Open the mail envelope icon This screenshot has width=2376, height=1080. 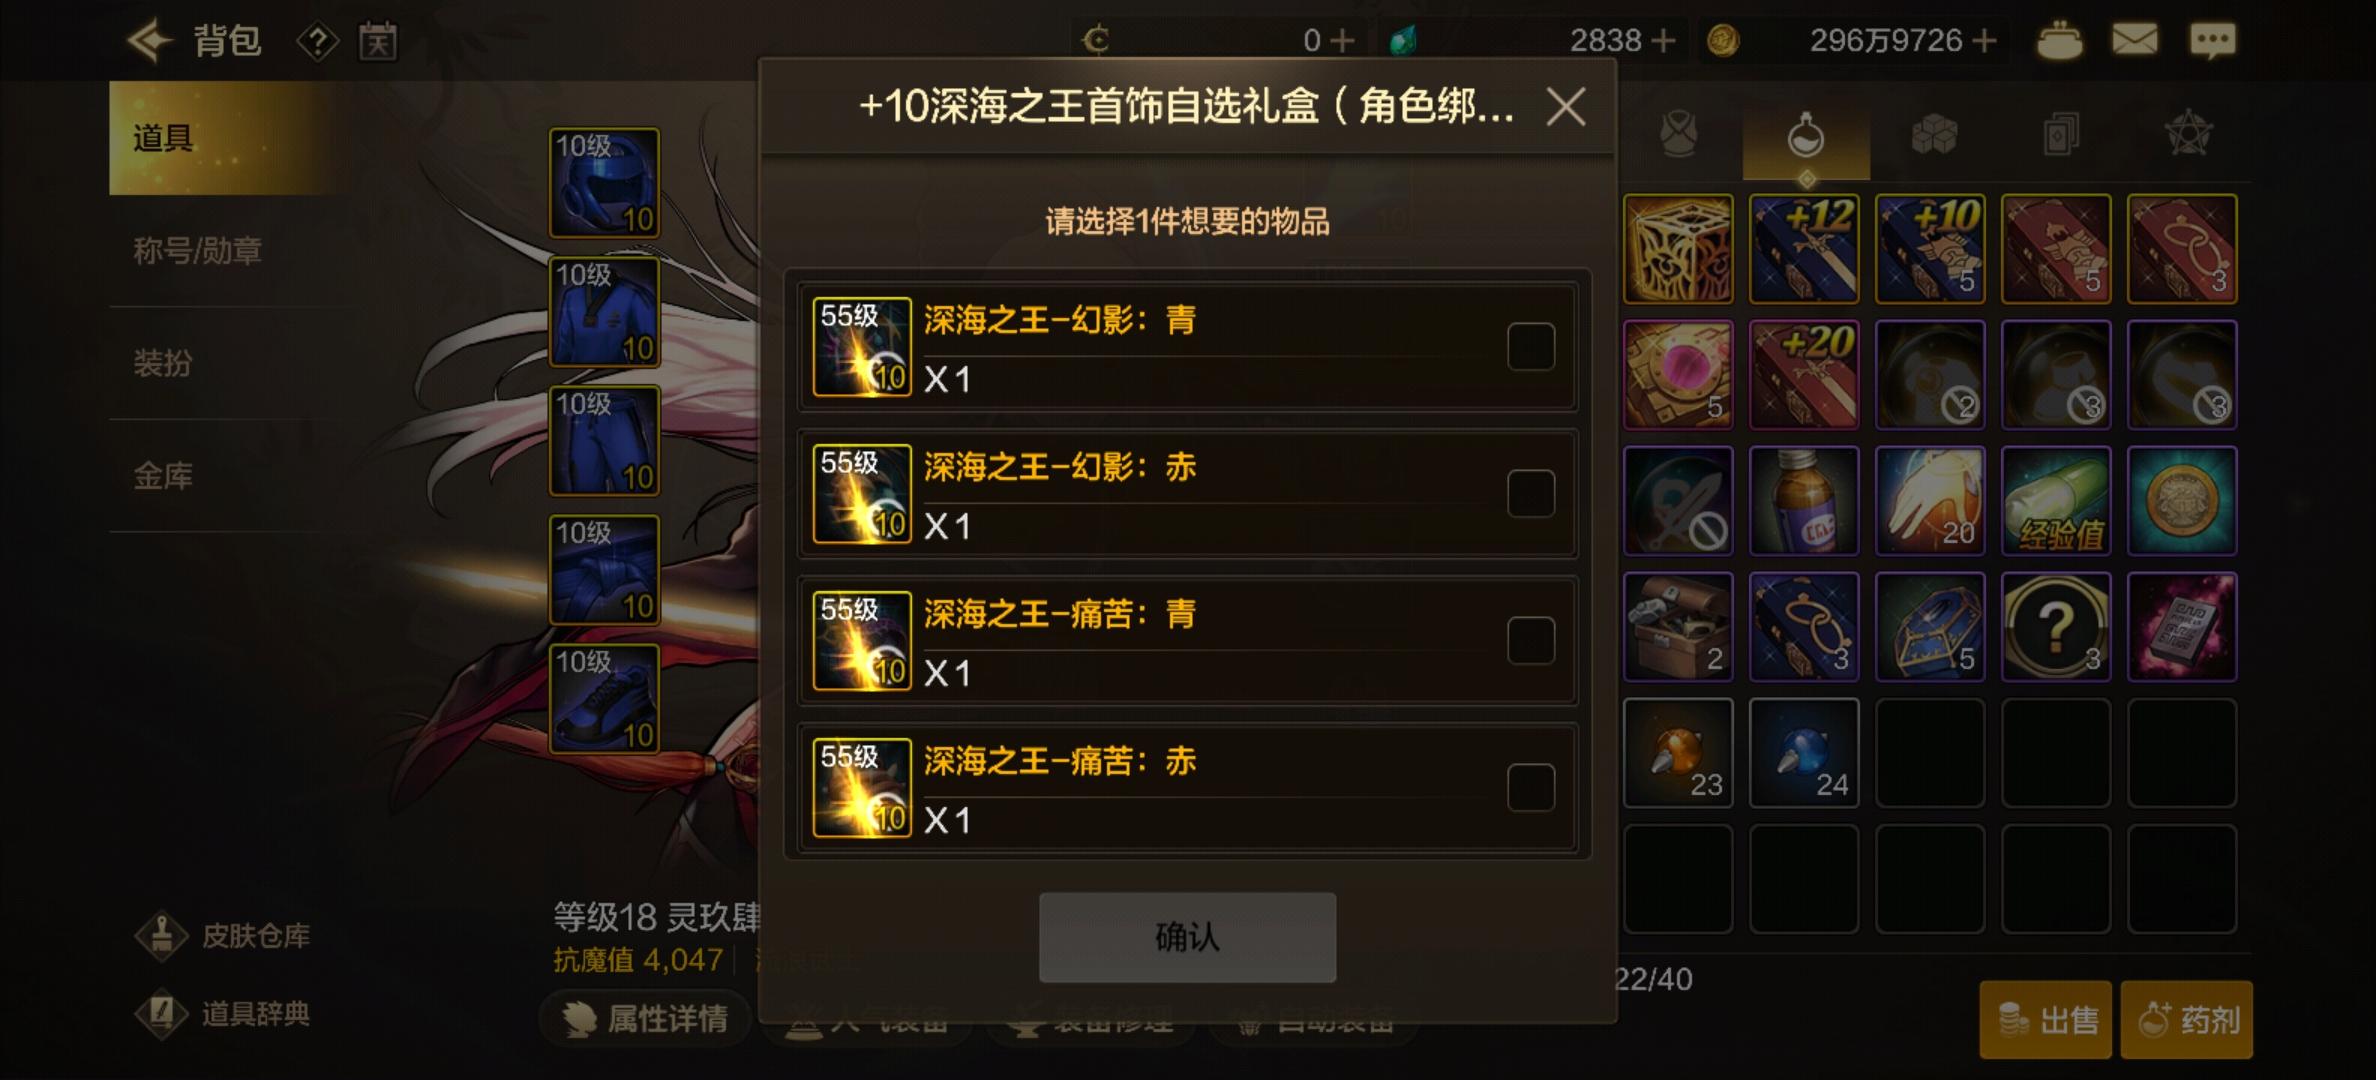point(2134,40)
